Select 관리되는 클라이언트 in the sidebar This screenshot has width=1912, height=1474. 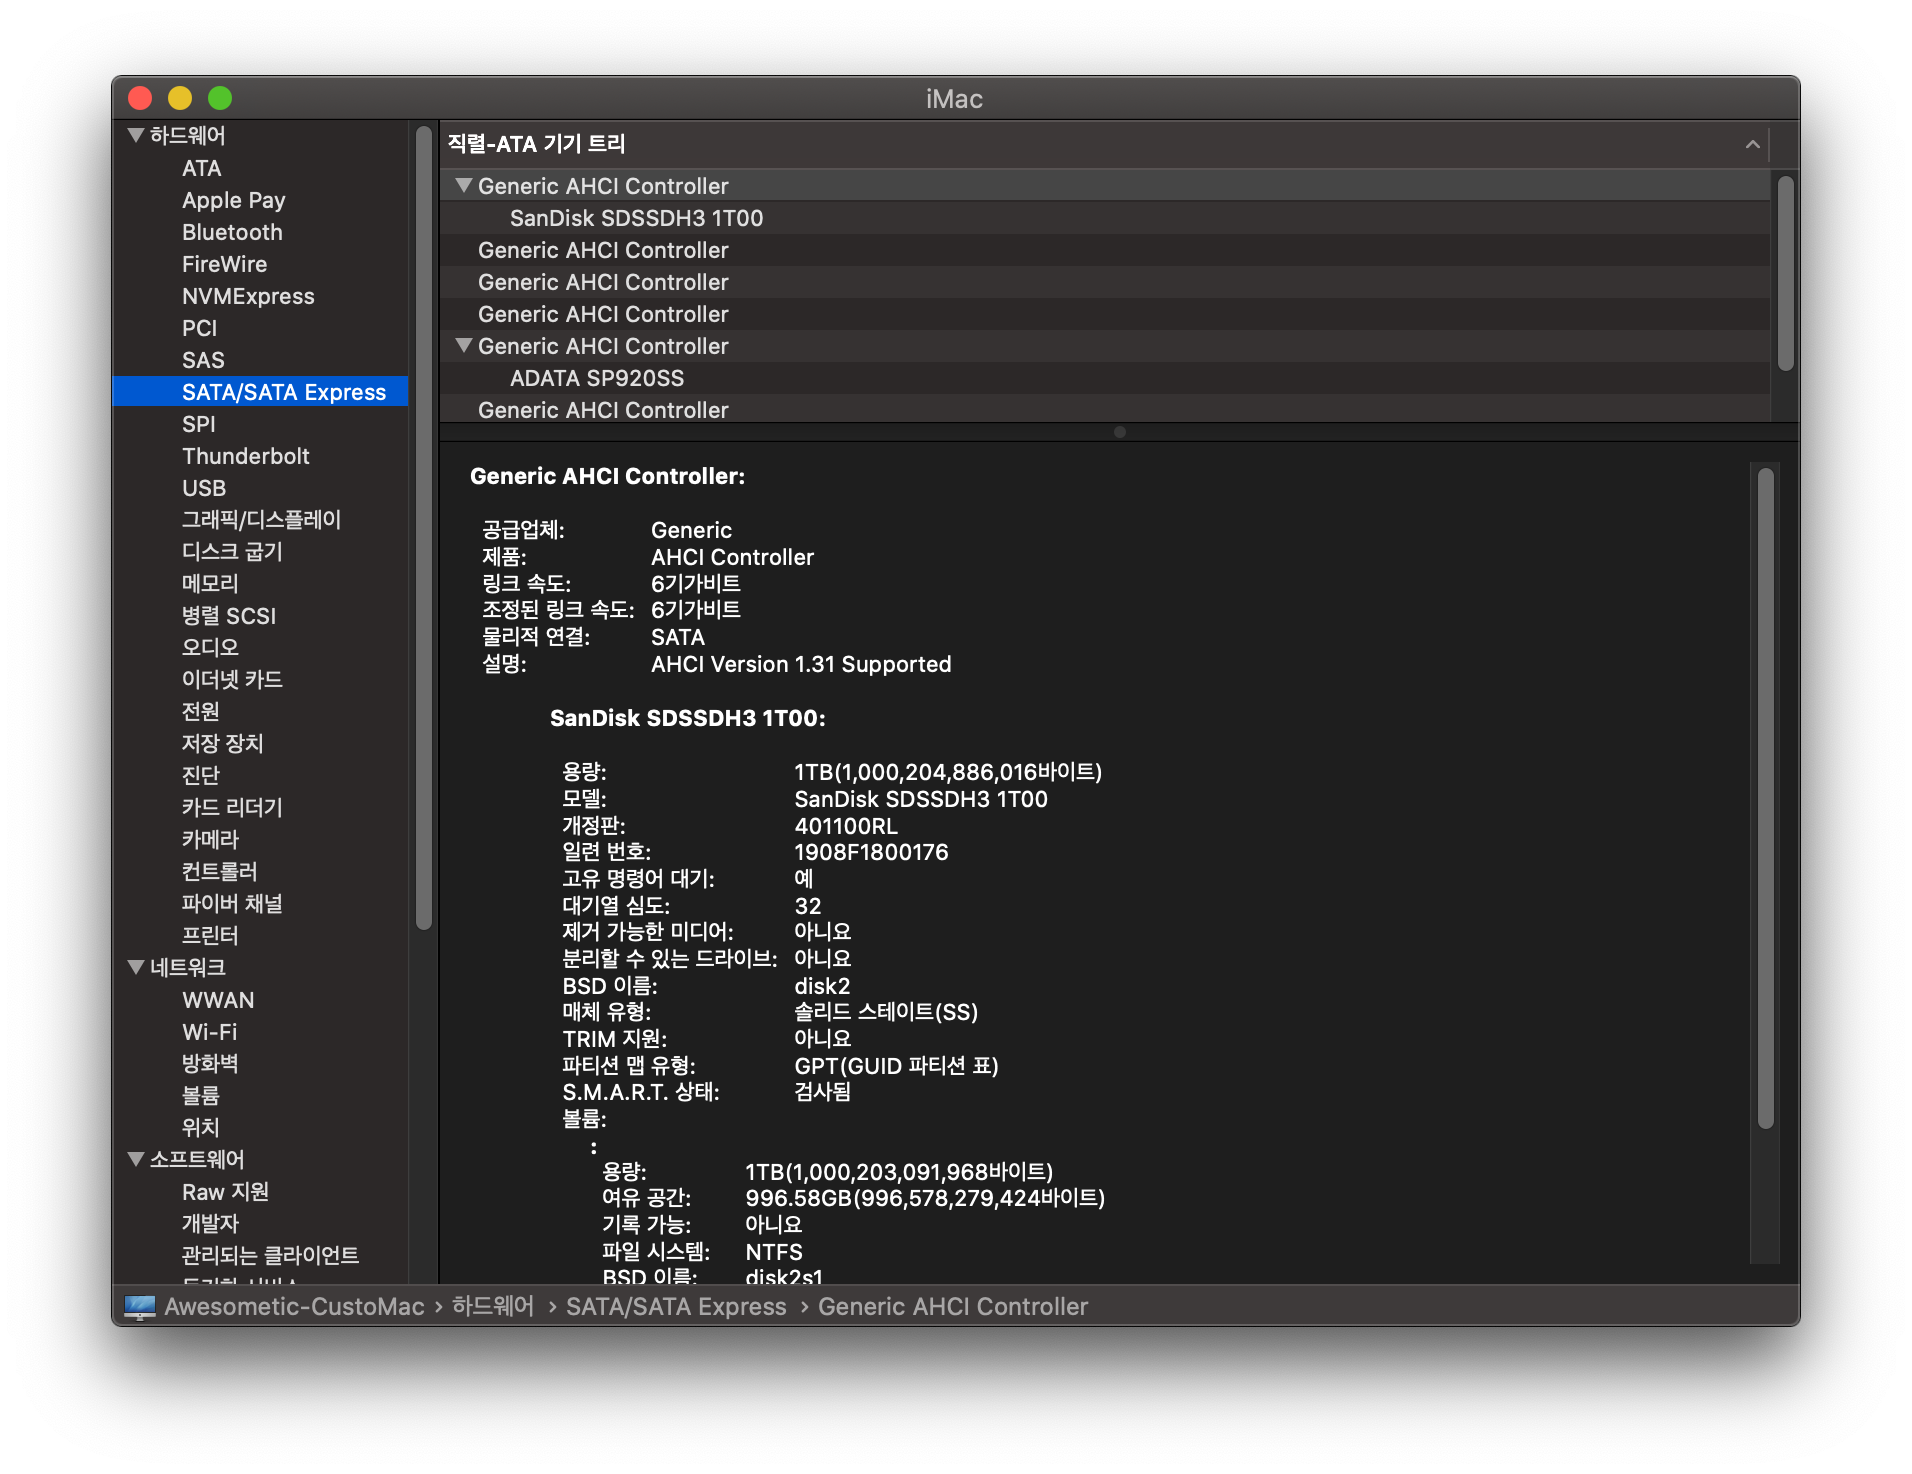point(270,1255)
